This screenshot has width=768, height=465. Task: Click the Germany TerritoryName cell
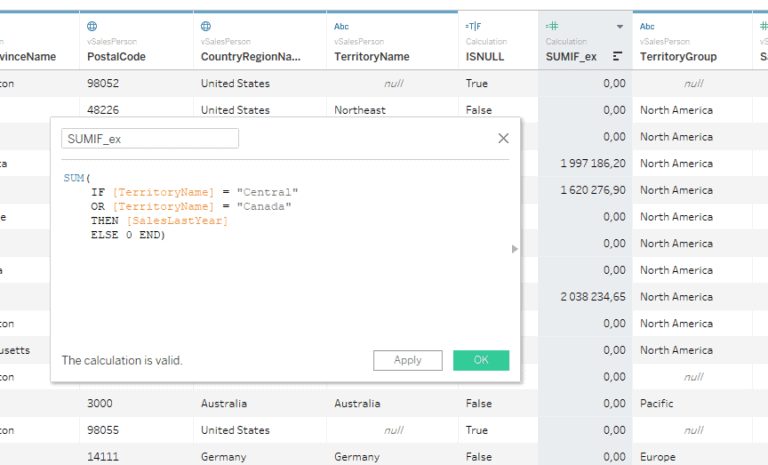pyautogui.click(x=357, y=457)
